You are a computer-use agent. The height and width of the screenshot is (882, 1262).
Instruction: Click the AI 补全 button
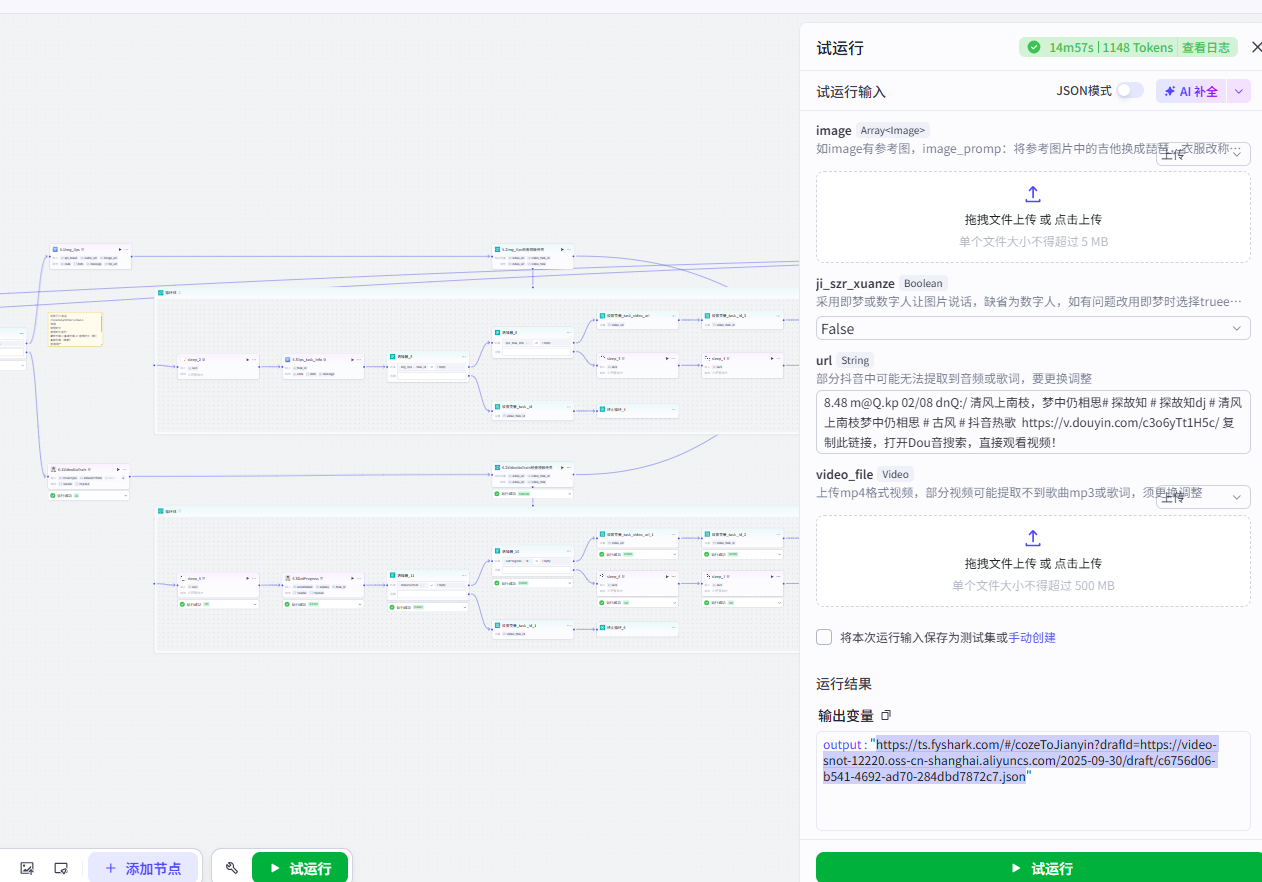pyautogui.click(x=1191, y=91)
